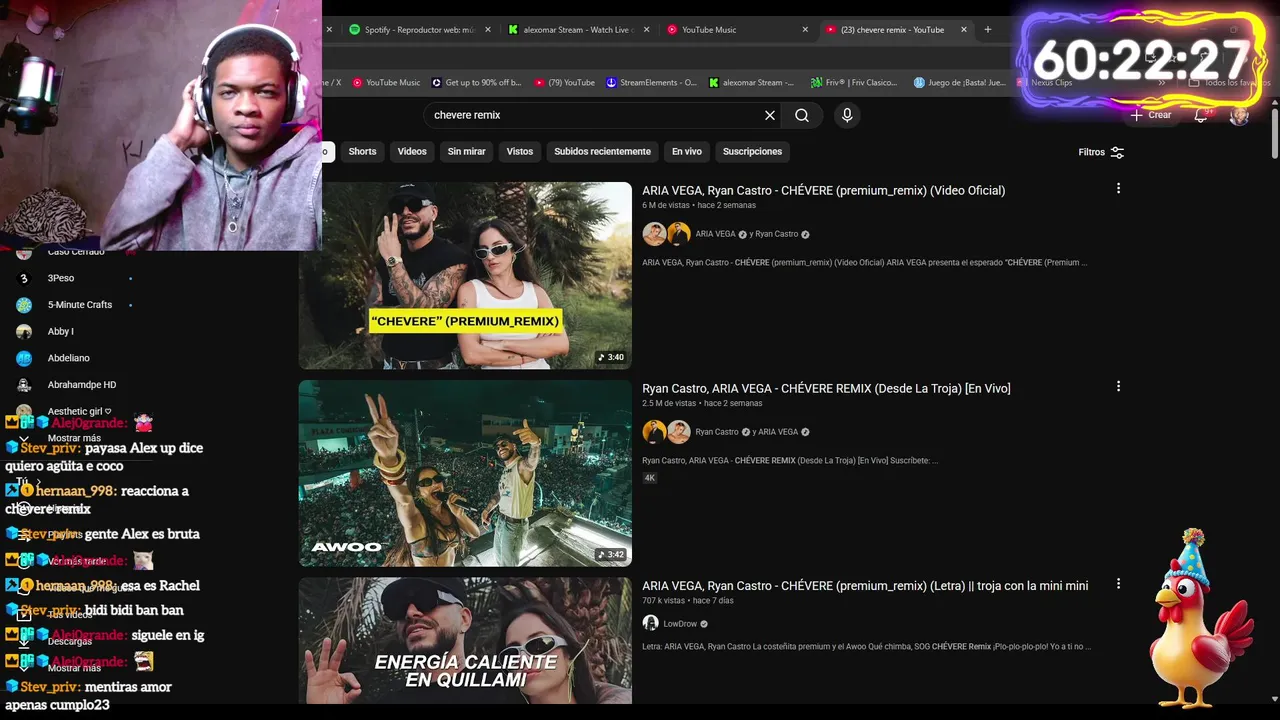Click title CHÉVERE Letra troja mini mini

(x=865, y=585)
